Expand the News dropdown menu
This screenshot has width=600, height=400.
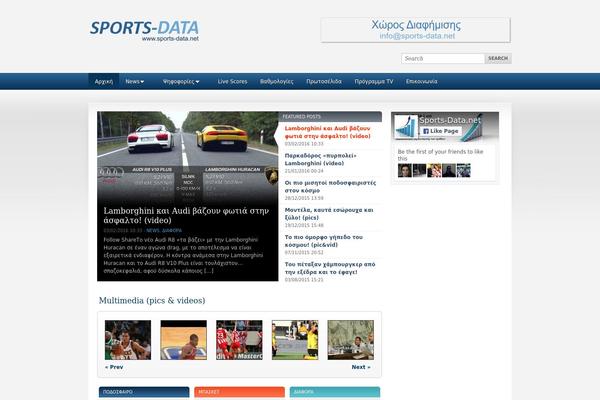pyautogui.click(x=135, y=82)
